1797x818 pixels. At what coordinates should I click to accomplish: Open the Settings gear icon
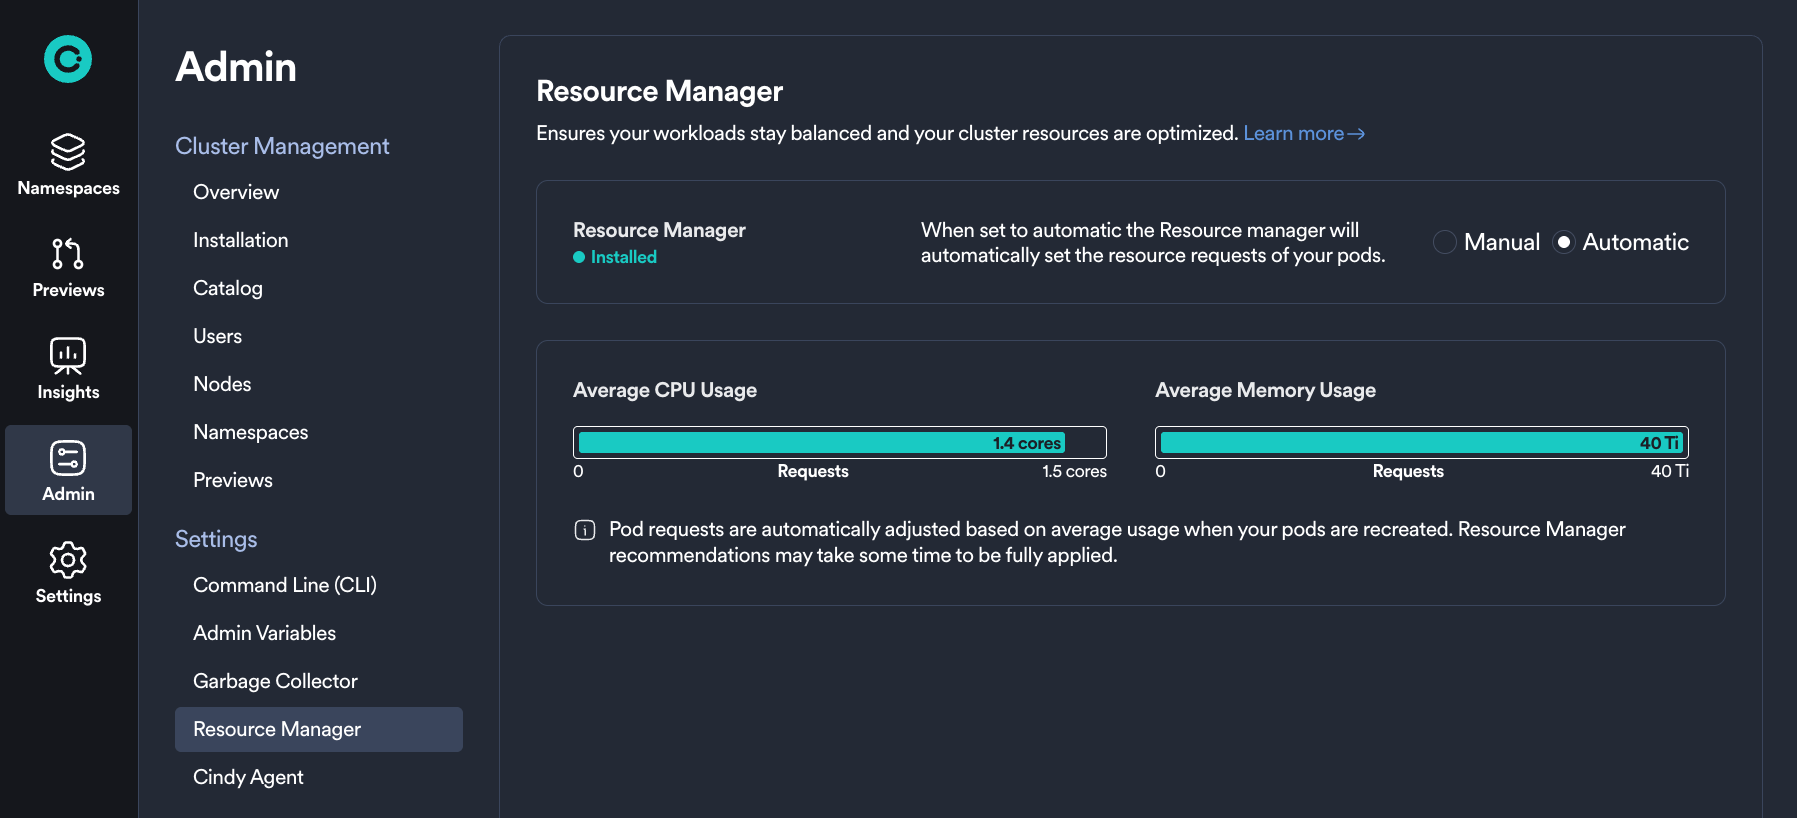pos(68,560)
